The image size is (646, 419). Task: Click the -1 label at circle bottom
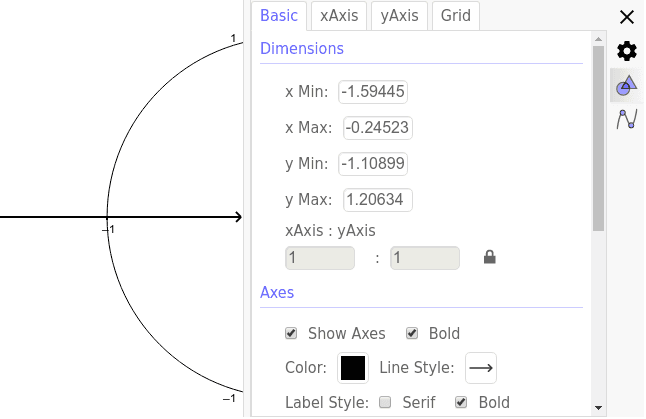click(x=229, y=398)
